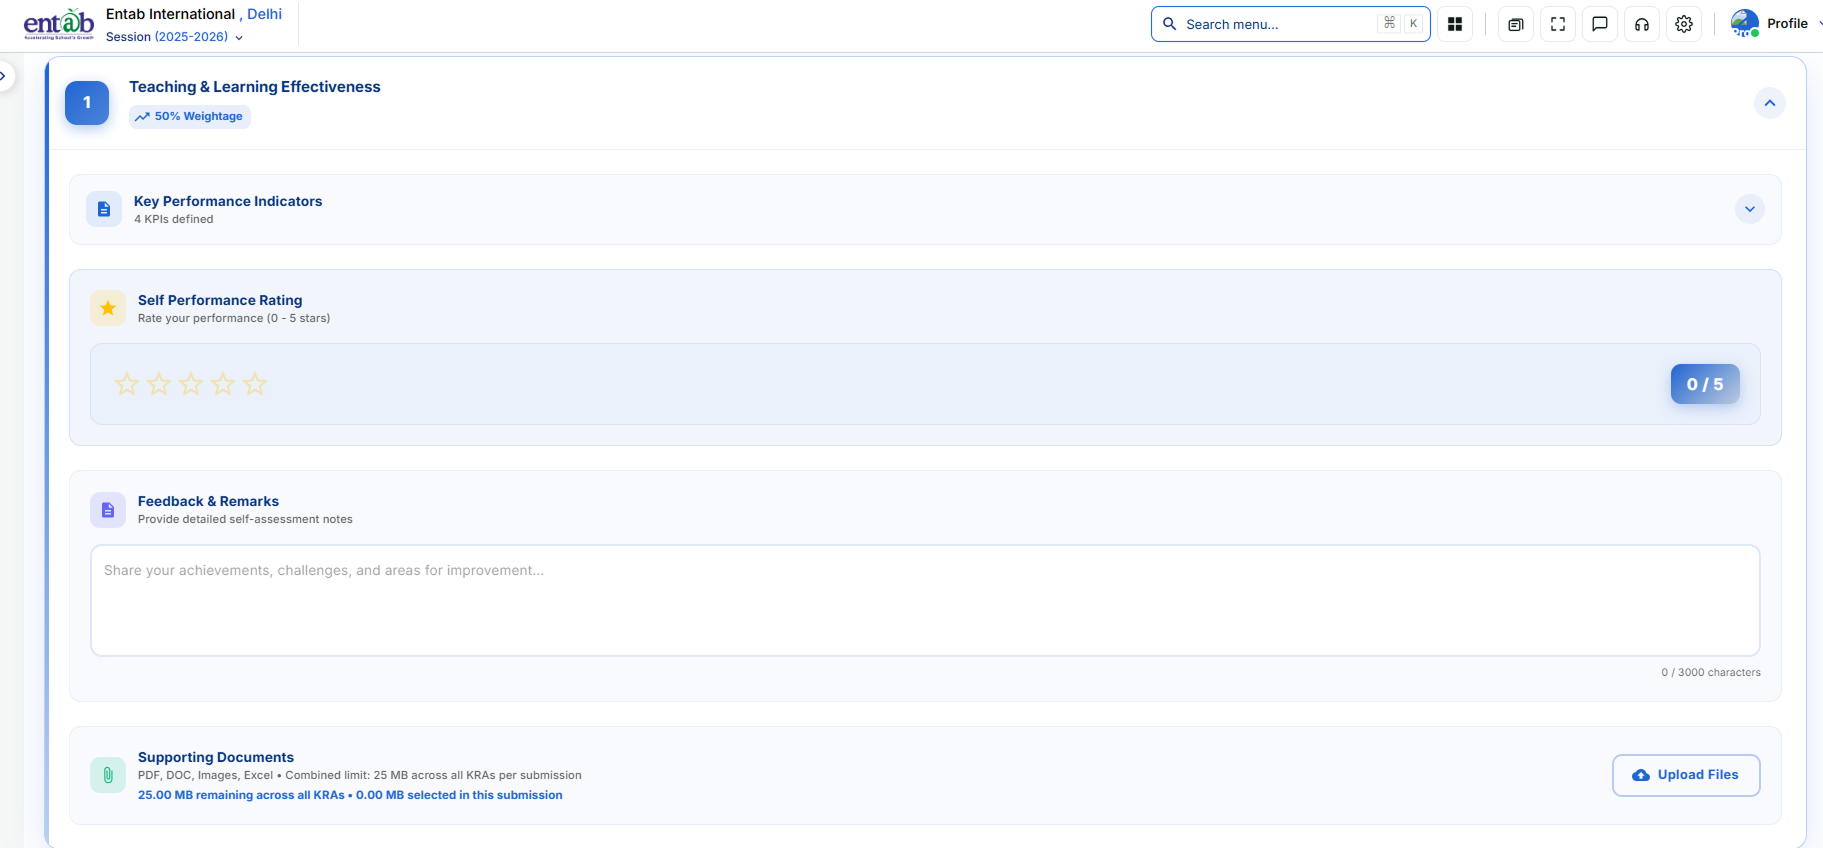Click the 50% Weightage badge
The height and width of the screenshot is (848, 1823).
point(190,116)
